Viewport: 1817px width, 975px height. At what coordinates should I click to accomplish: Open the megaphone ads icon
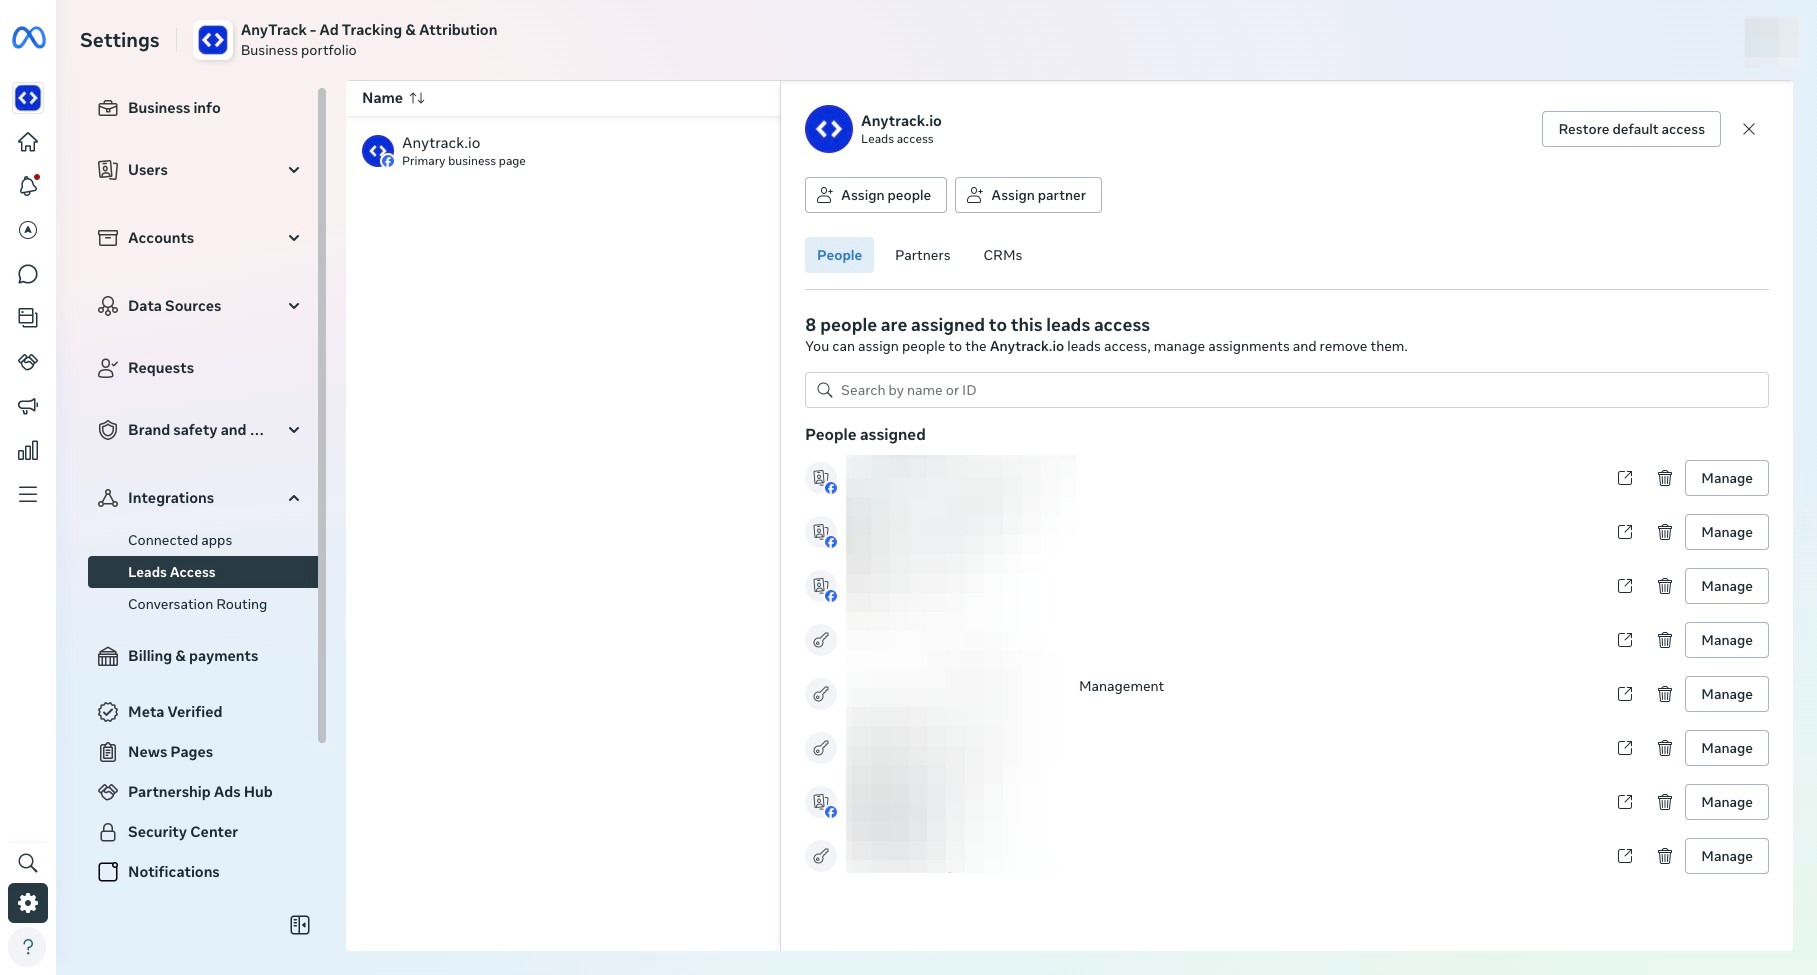[28, 406]
